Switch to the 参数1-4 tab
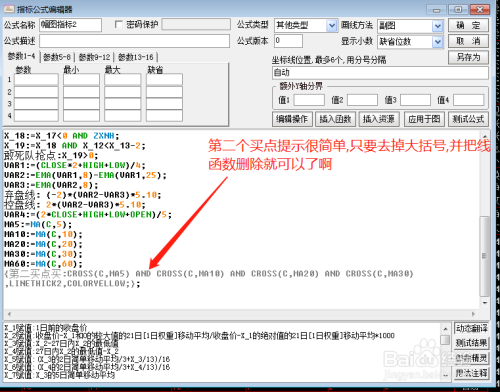 tap(22, 56)
